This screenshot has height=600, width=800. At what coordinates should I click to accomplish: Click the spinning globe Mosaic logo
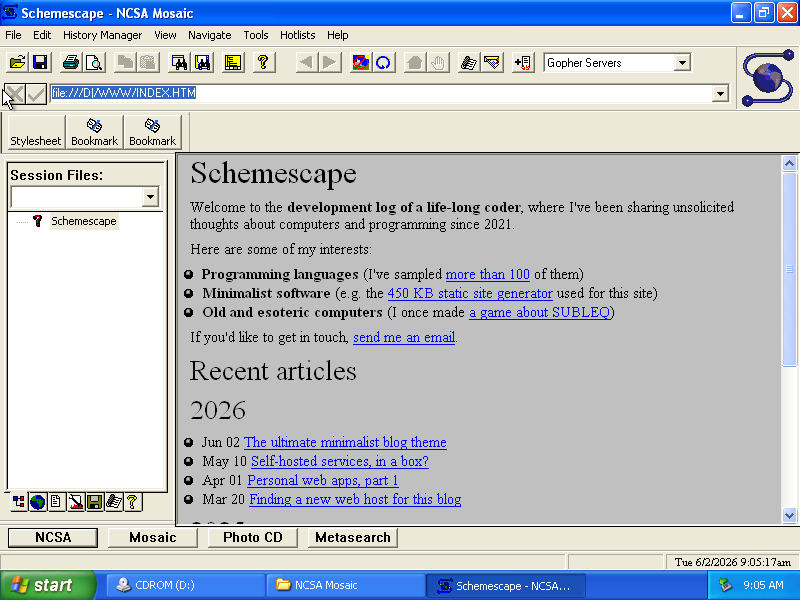768,78
